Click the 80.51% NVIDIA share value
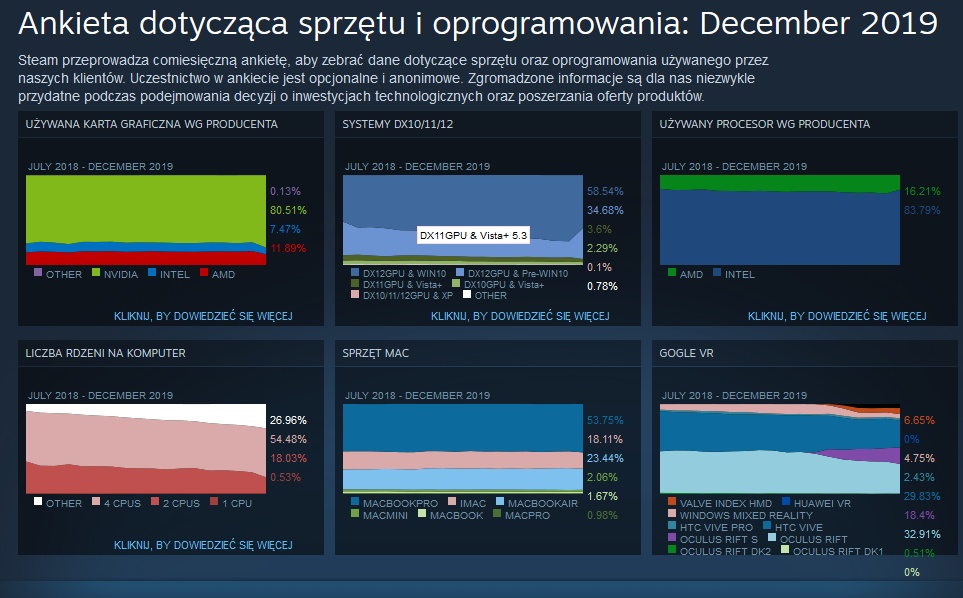 click(x=288, y=210)
